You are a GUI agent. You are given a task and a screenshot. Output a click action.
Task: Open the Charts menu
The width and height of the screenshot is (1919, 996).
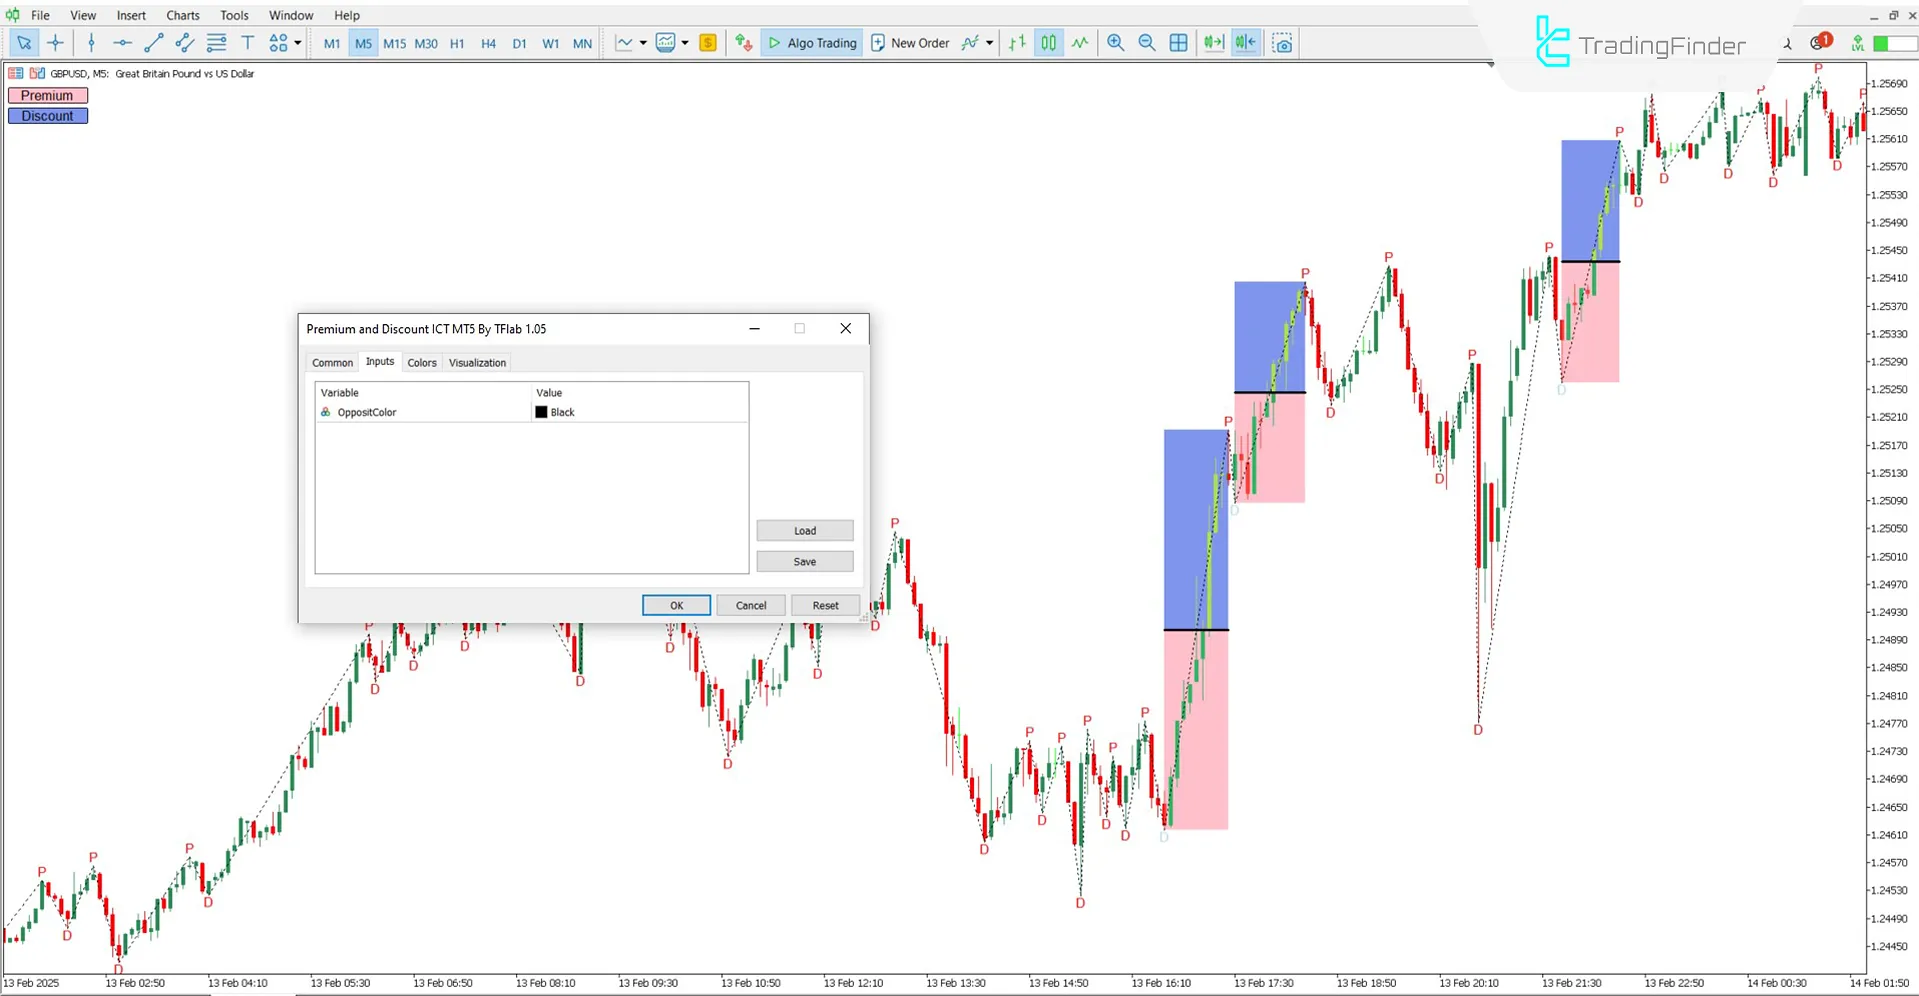pos(182,15)
